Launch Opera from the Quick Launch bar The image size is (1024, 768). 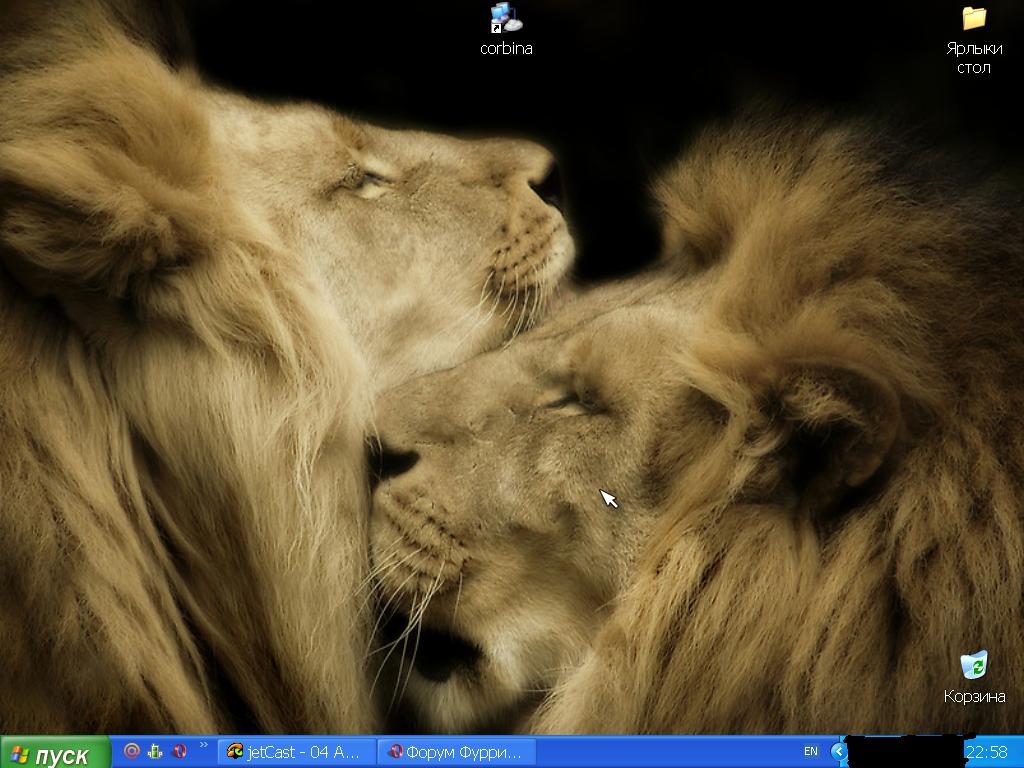click(x=180, y=751)
